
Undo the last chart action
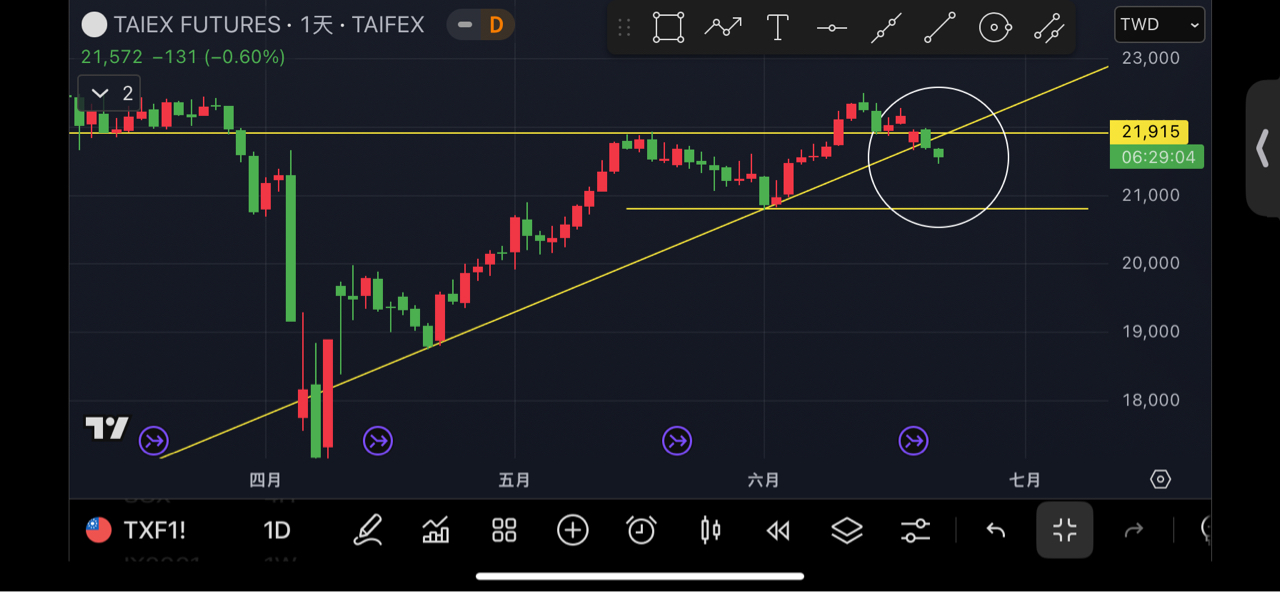click(996, 530)
